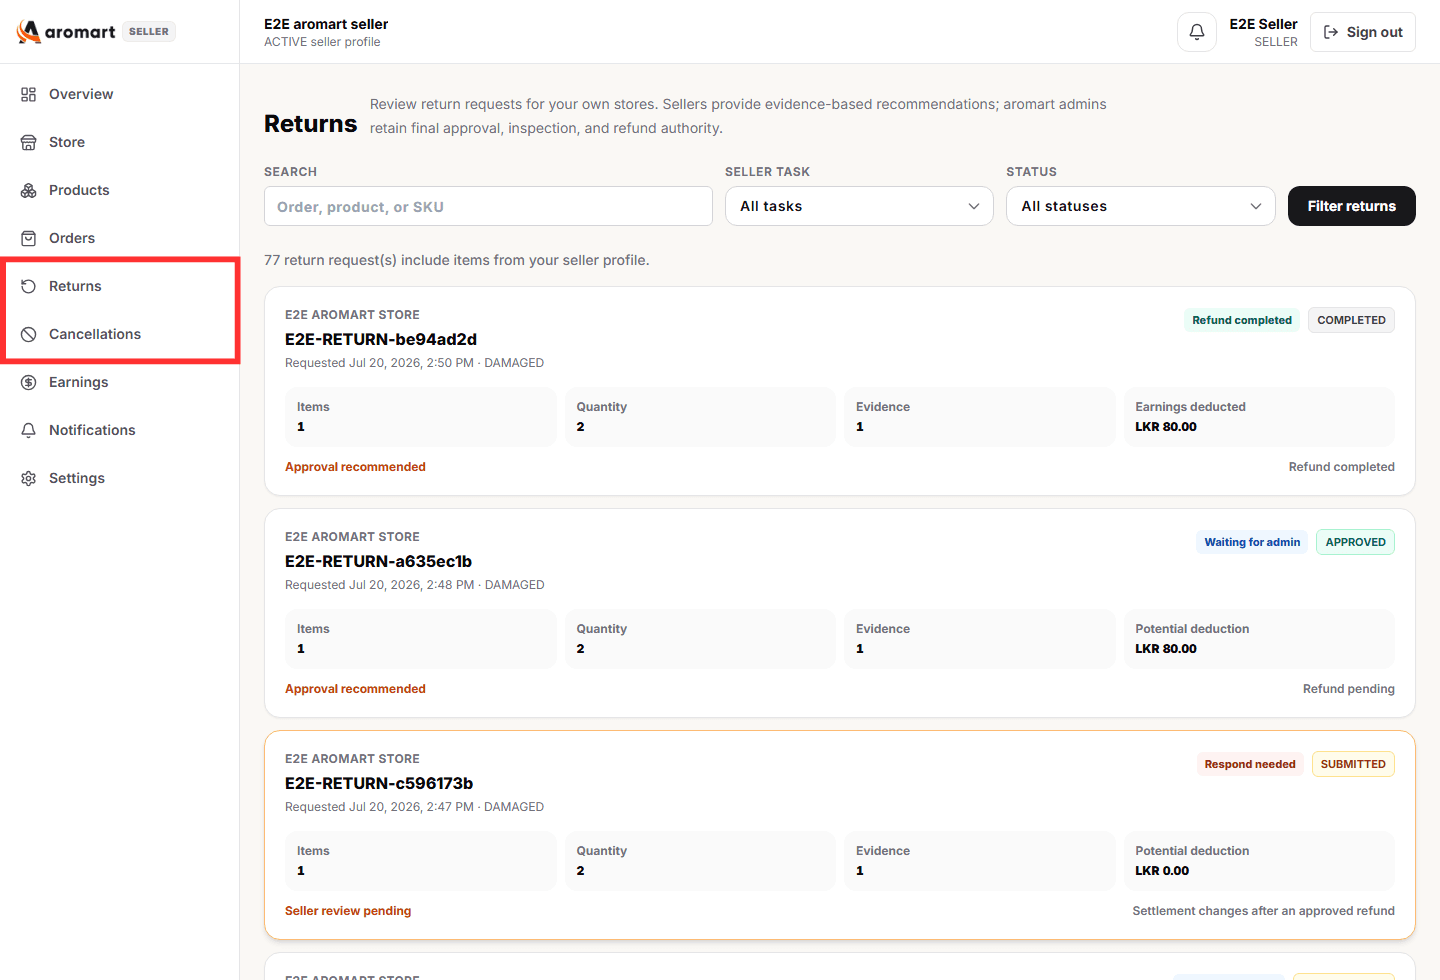Open the Notifications sidebar item

pos(120,430)
